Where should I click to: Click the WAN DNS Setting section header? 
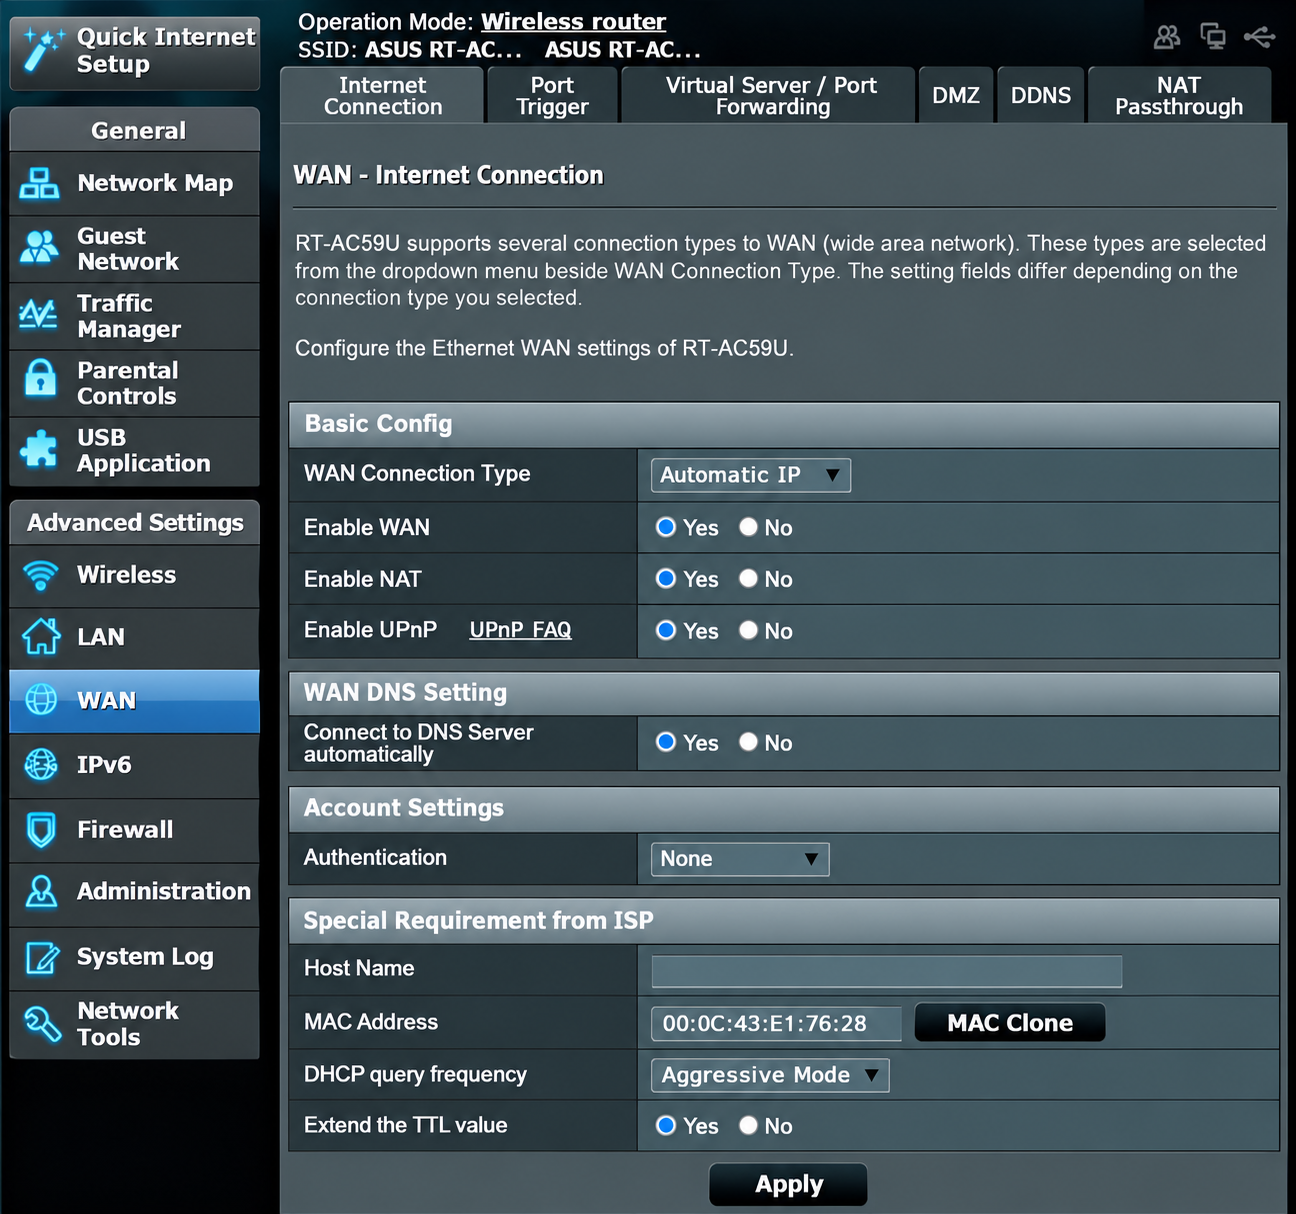[784, 693]
